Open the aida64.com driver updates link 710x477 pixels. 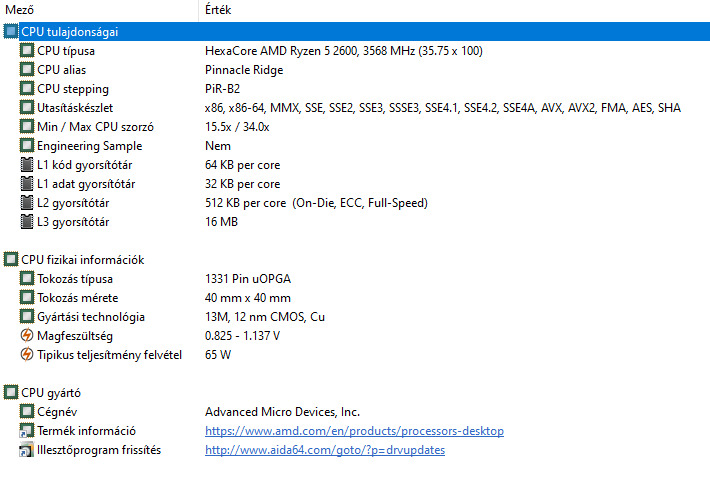point(325,450)
